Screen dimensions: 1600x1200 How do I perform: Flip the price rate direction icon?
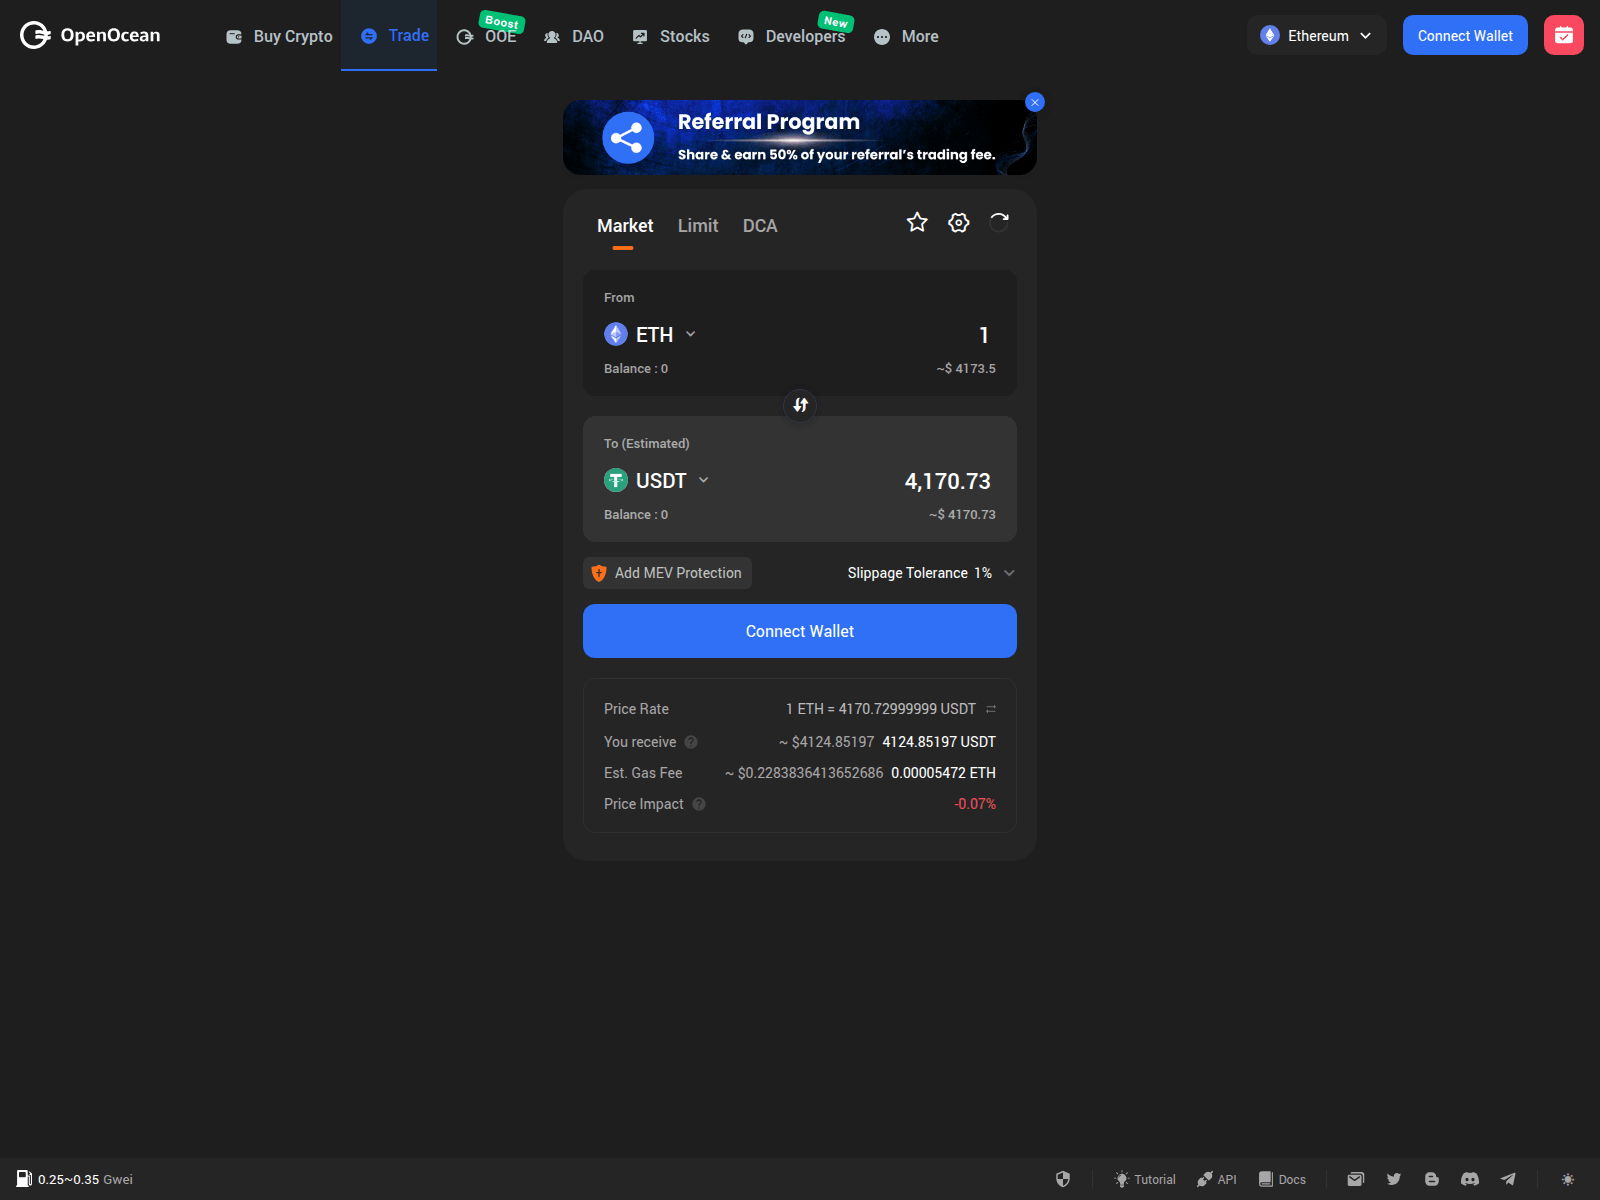pyautogui.click(x=991, y=709)
